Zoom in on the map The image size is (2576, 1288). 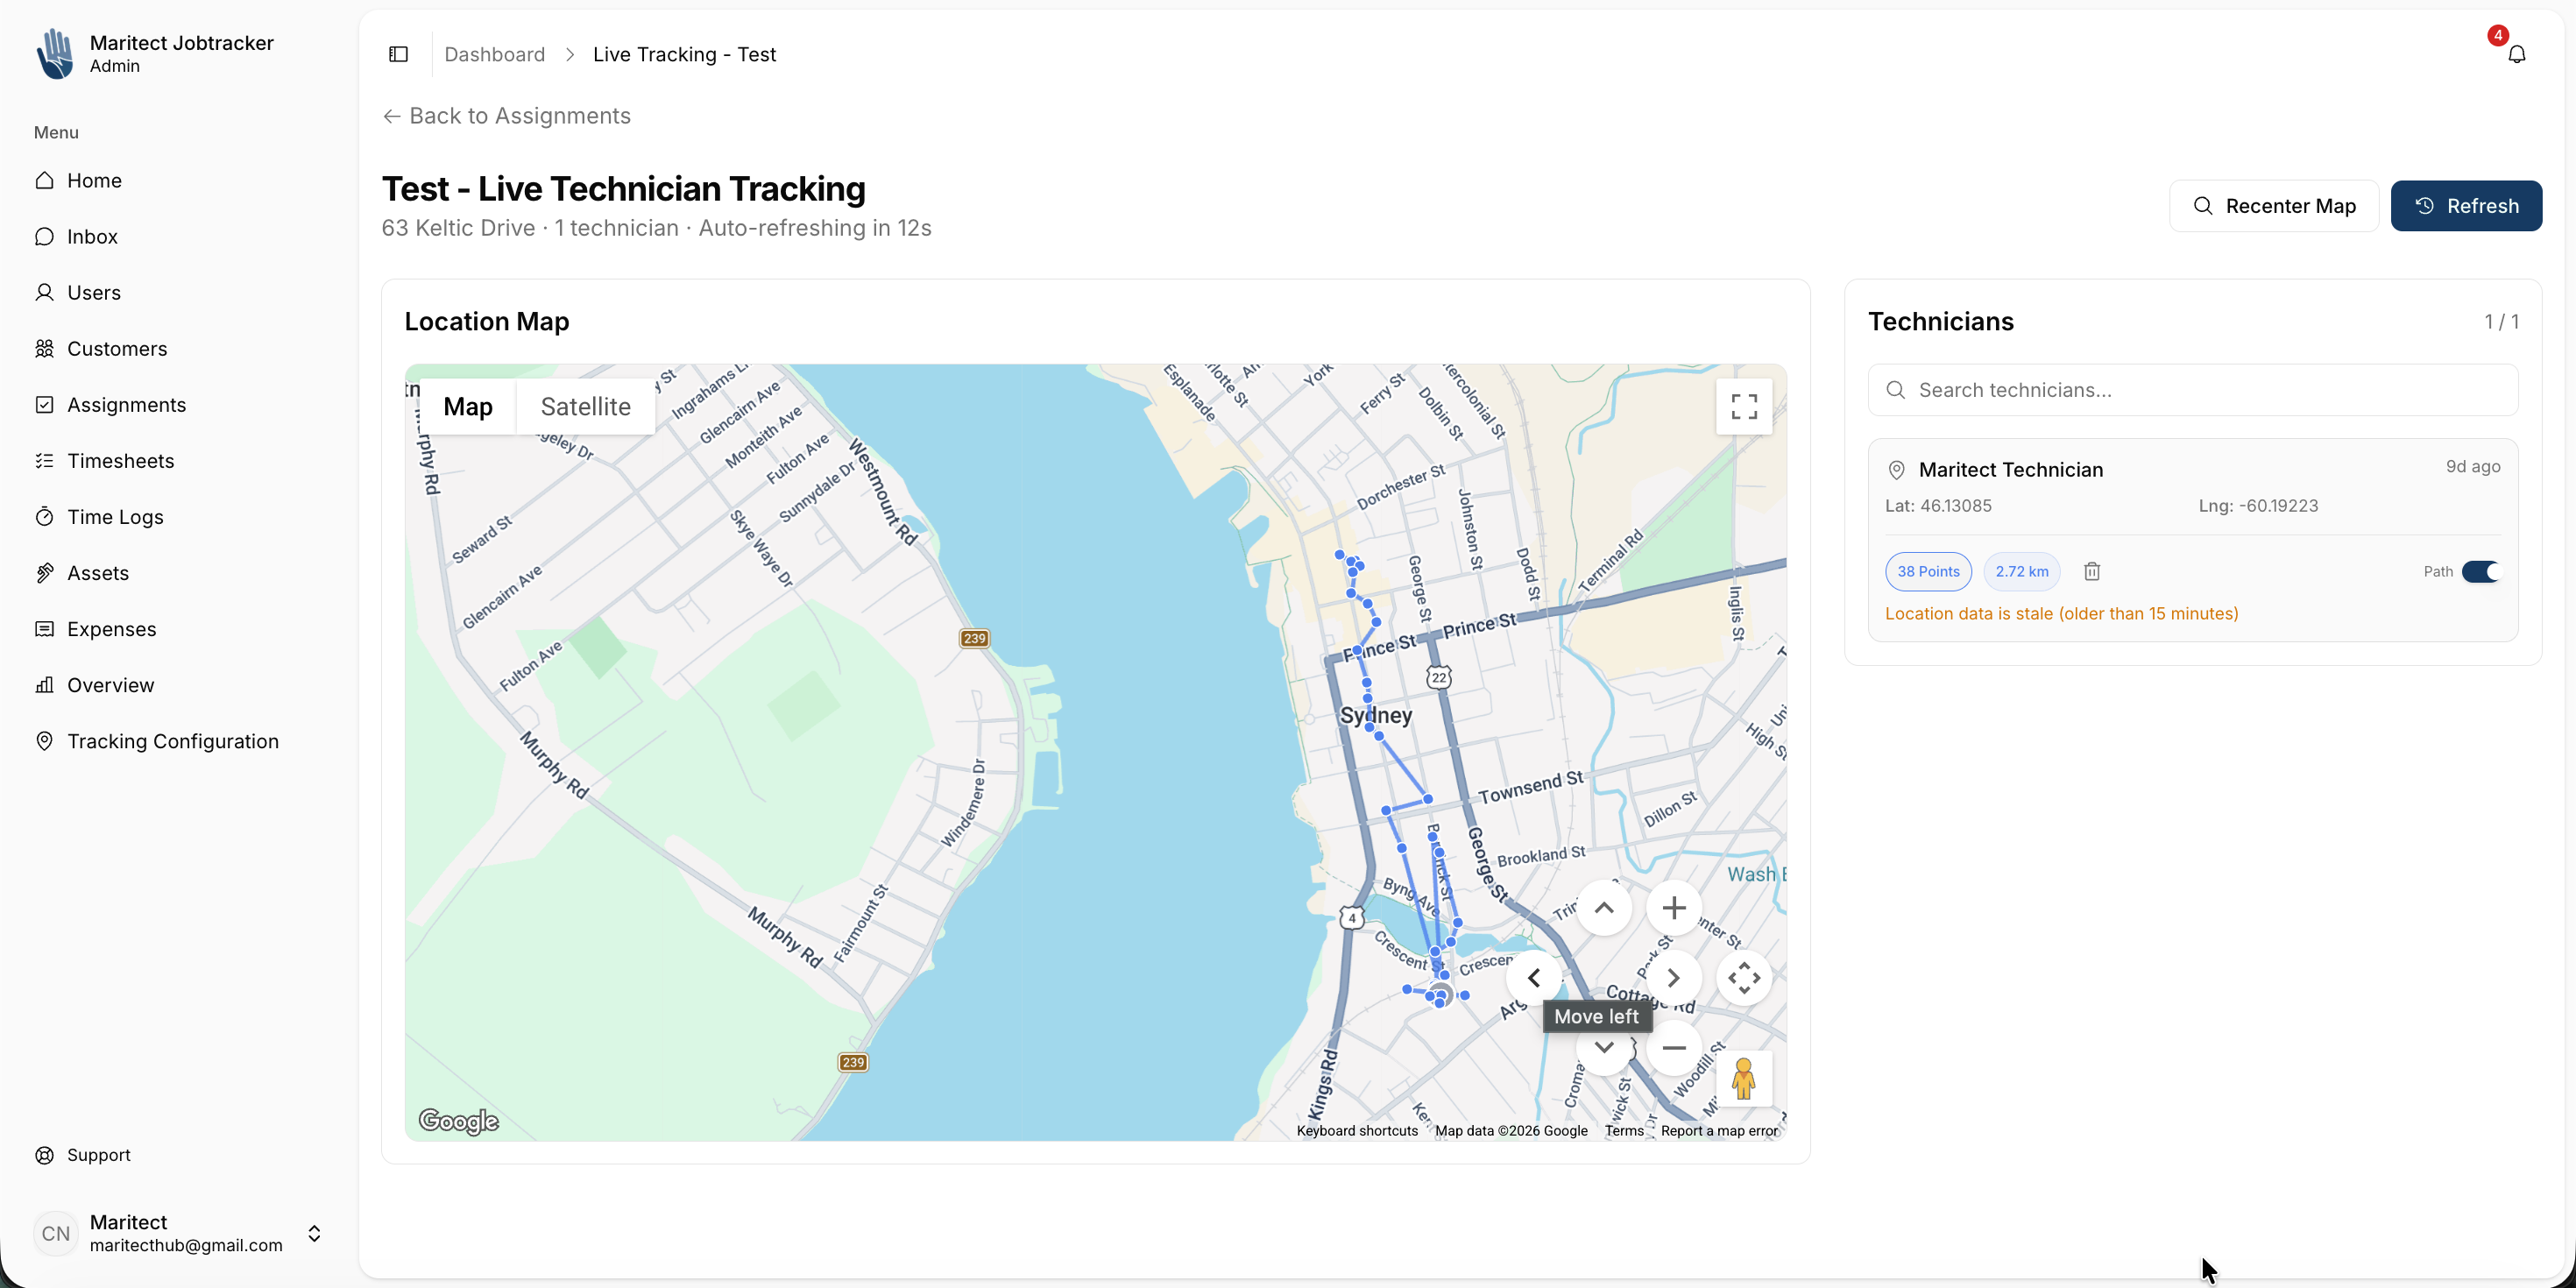coord(1673,908)
